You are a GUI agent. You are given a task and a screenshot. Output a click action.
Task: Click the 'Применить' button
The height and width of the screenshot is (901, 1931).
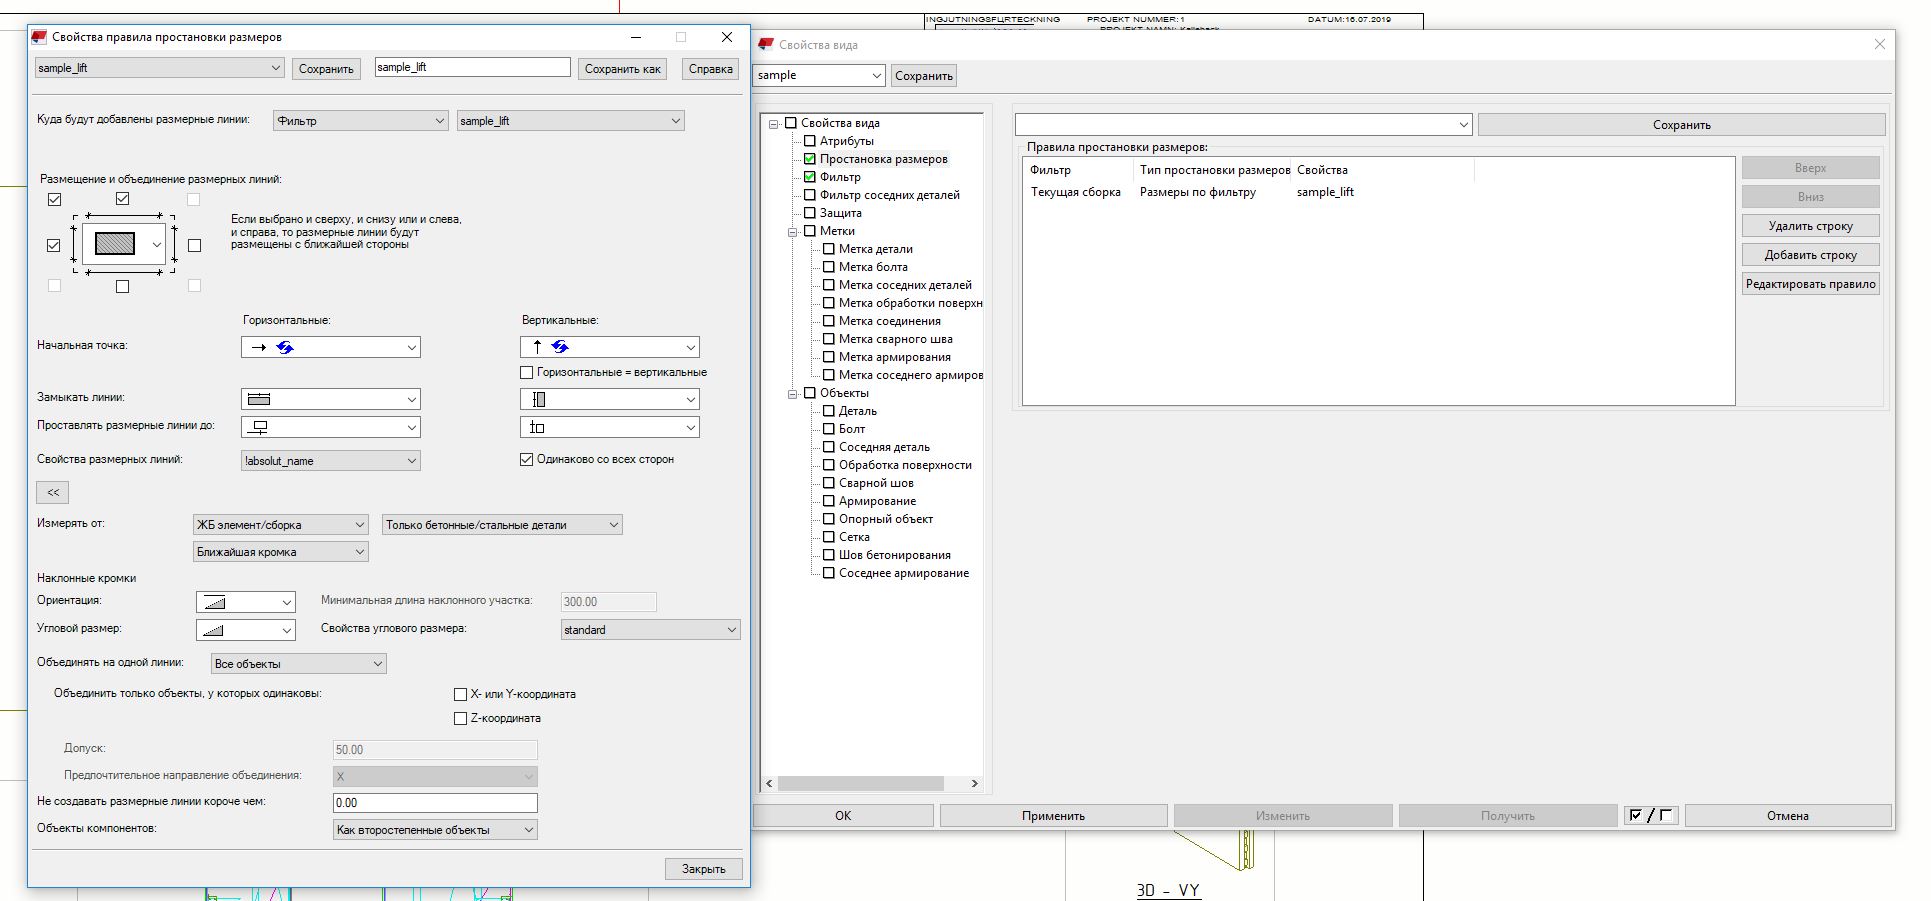(x=1053, y=816)
